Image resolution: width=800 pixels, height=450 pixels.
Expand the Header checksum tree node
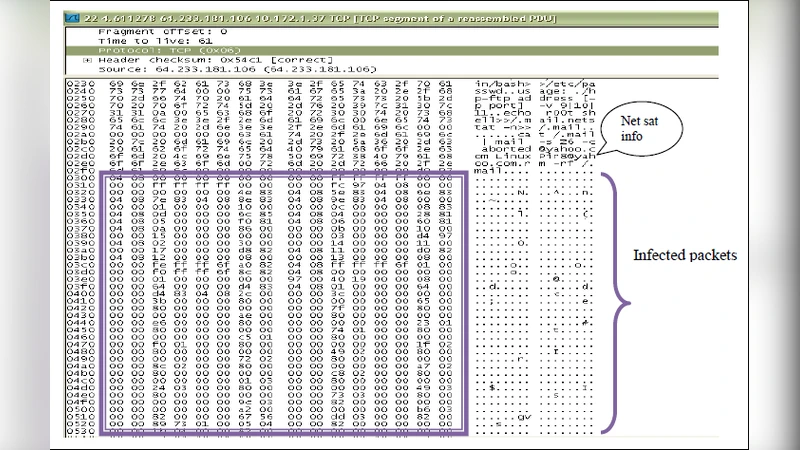pos(87,59)
